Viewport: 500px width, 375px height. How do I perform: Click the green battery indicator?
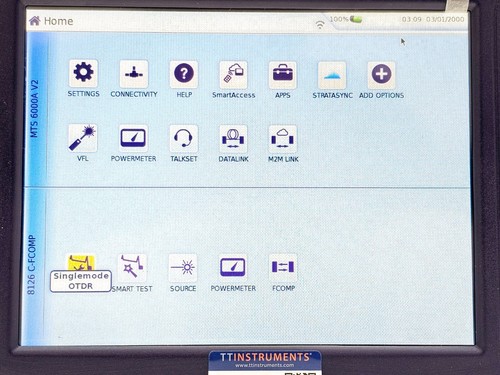click(x=356, y=19)
